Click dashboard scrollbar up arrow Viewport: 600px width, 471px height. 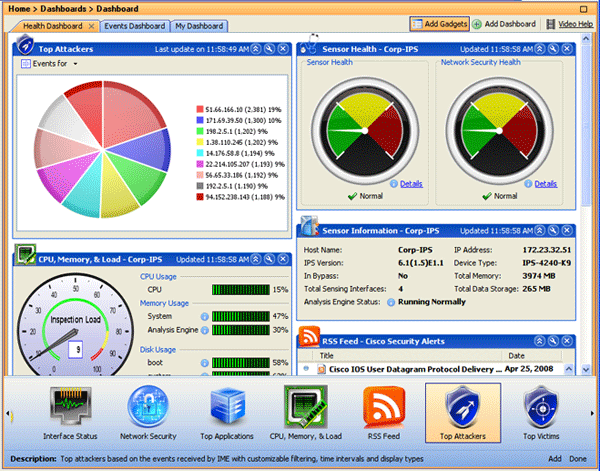tap(586, 39)
